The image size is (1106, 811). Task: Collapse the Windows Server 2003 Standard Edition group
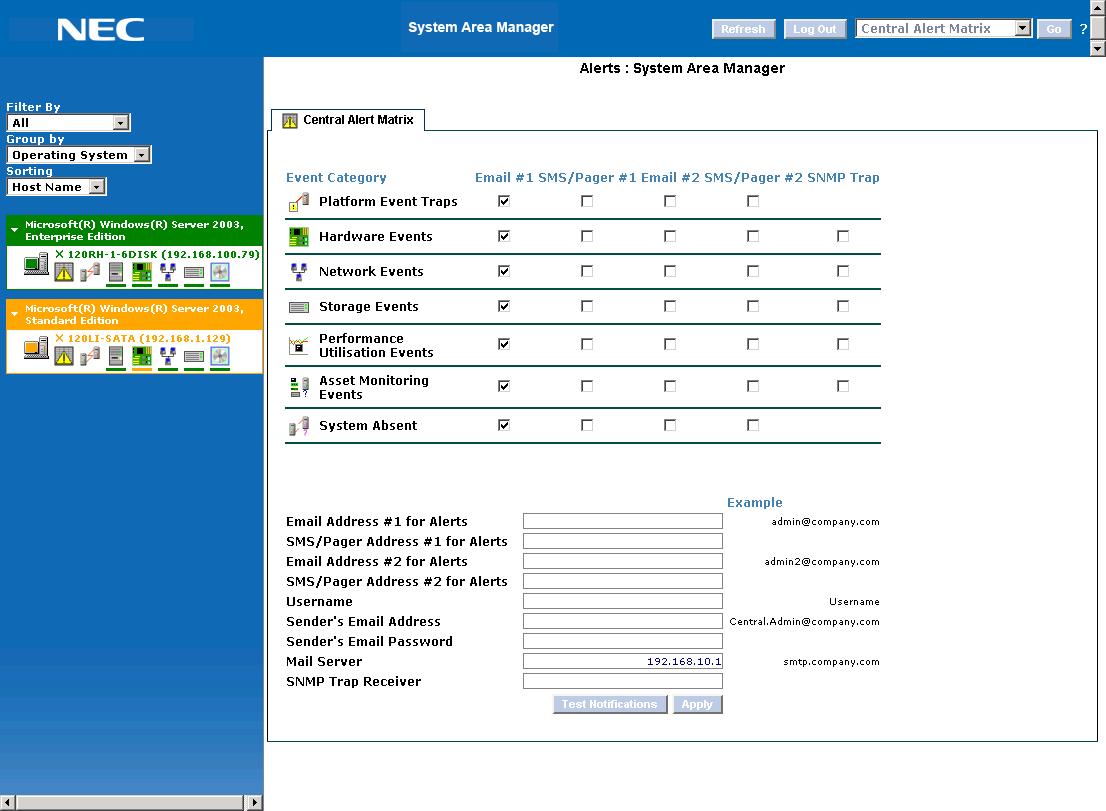[14, 314]
